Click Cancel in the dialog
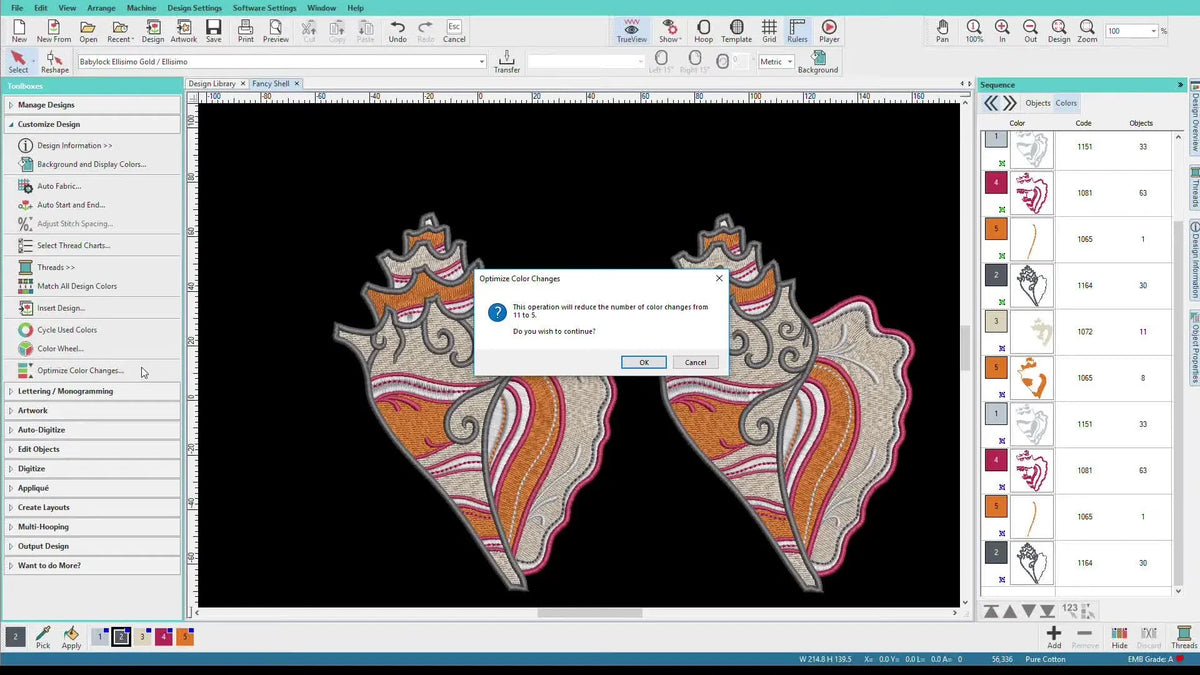The width and height of the screenshot is (1200, 675). pyautogui.click(x=696, y=362)
